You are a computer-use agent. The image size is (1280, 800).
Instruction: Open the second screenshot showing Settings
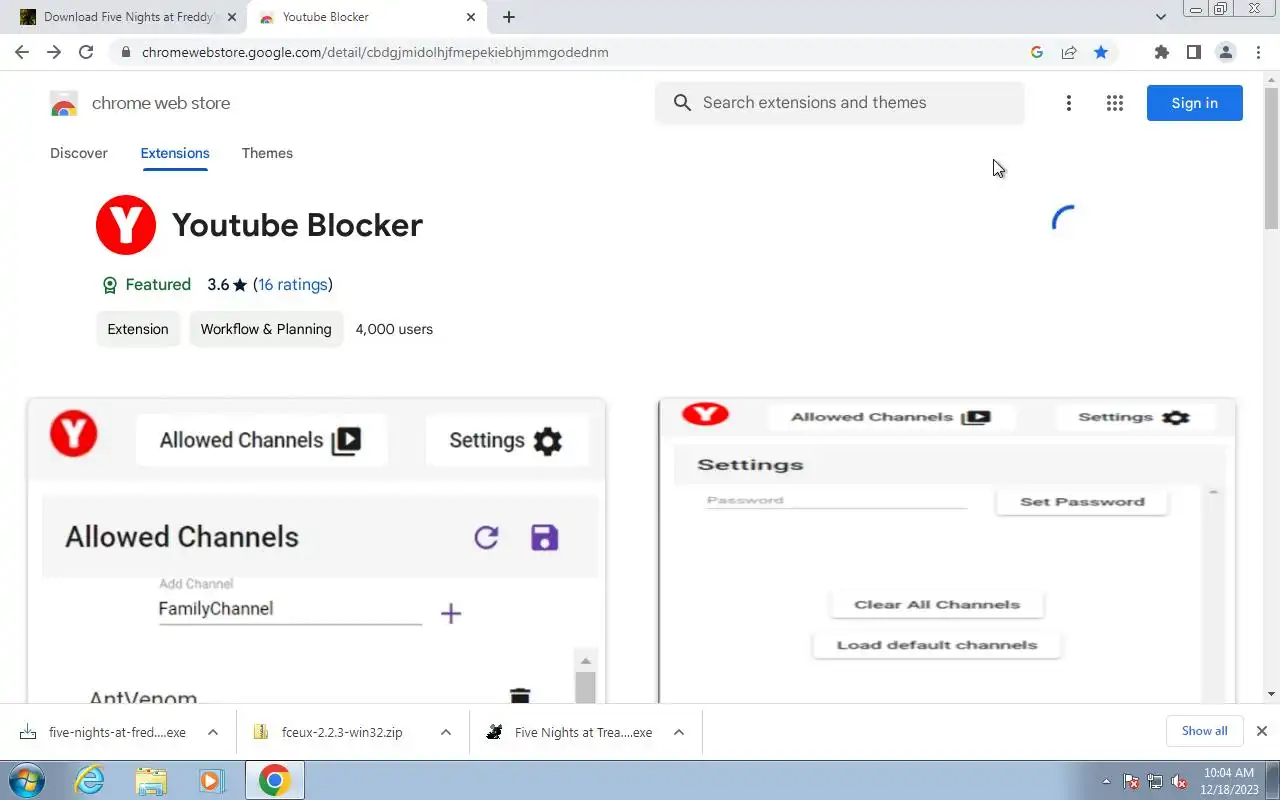pyautogui.click(x=947, y=551)
